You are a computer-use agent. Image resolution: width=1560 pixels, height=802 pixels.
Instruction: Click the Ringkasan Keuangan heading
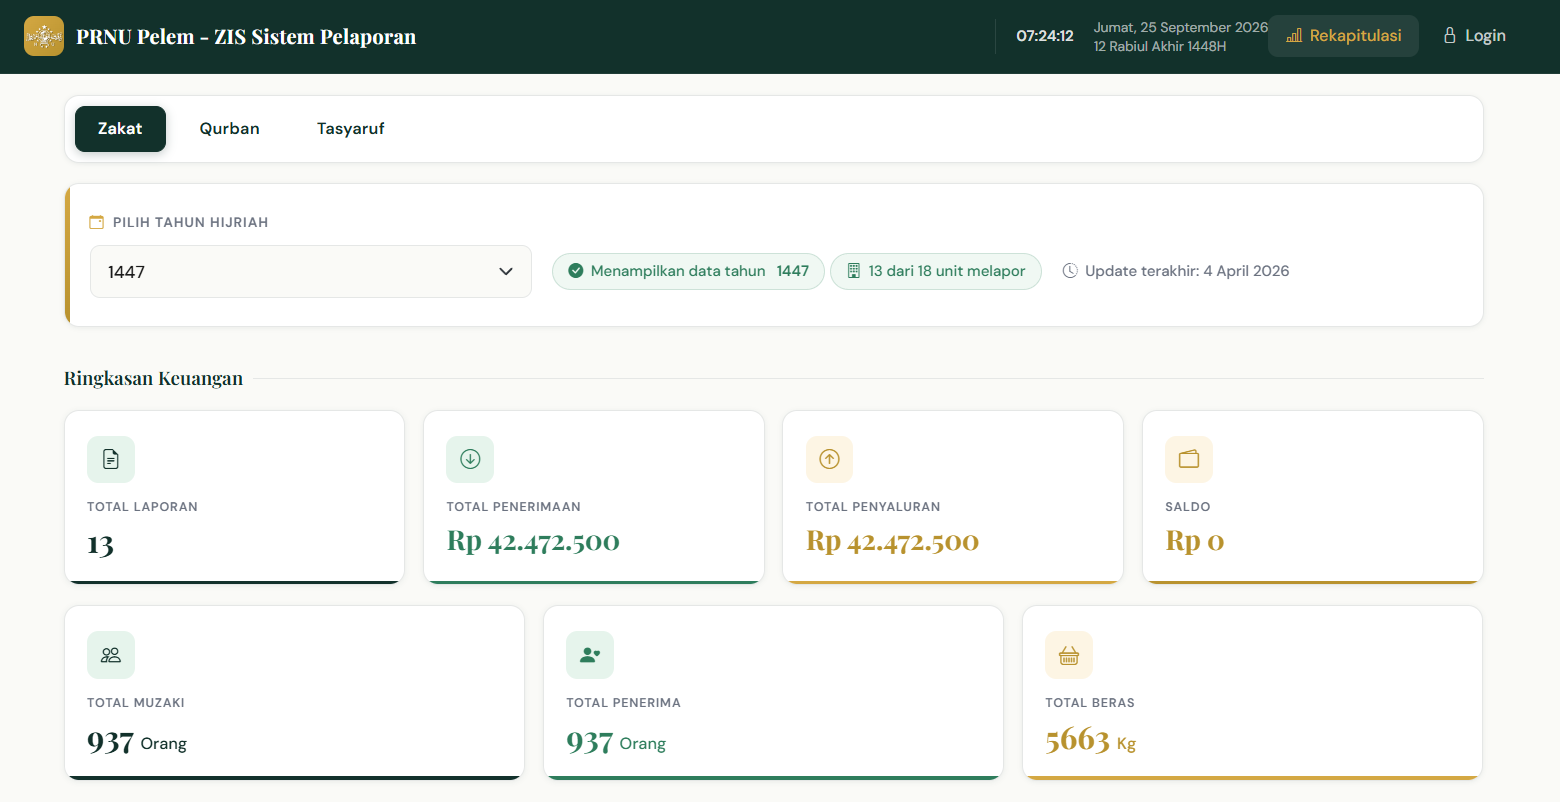click(x=154, y=378)
